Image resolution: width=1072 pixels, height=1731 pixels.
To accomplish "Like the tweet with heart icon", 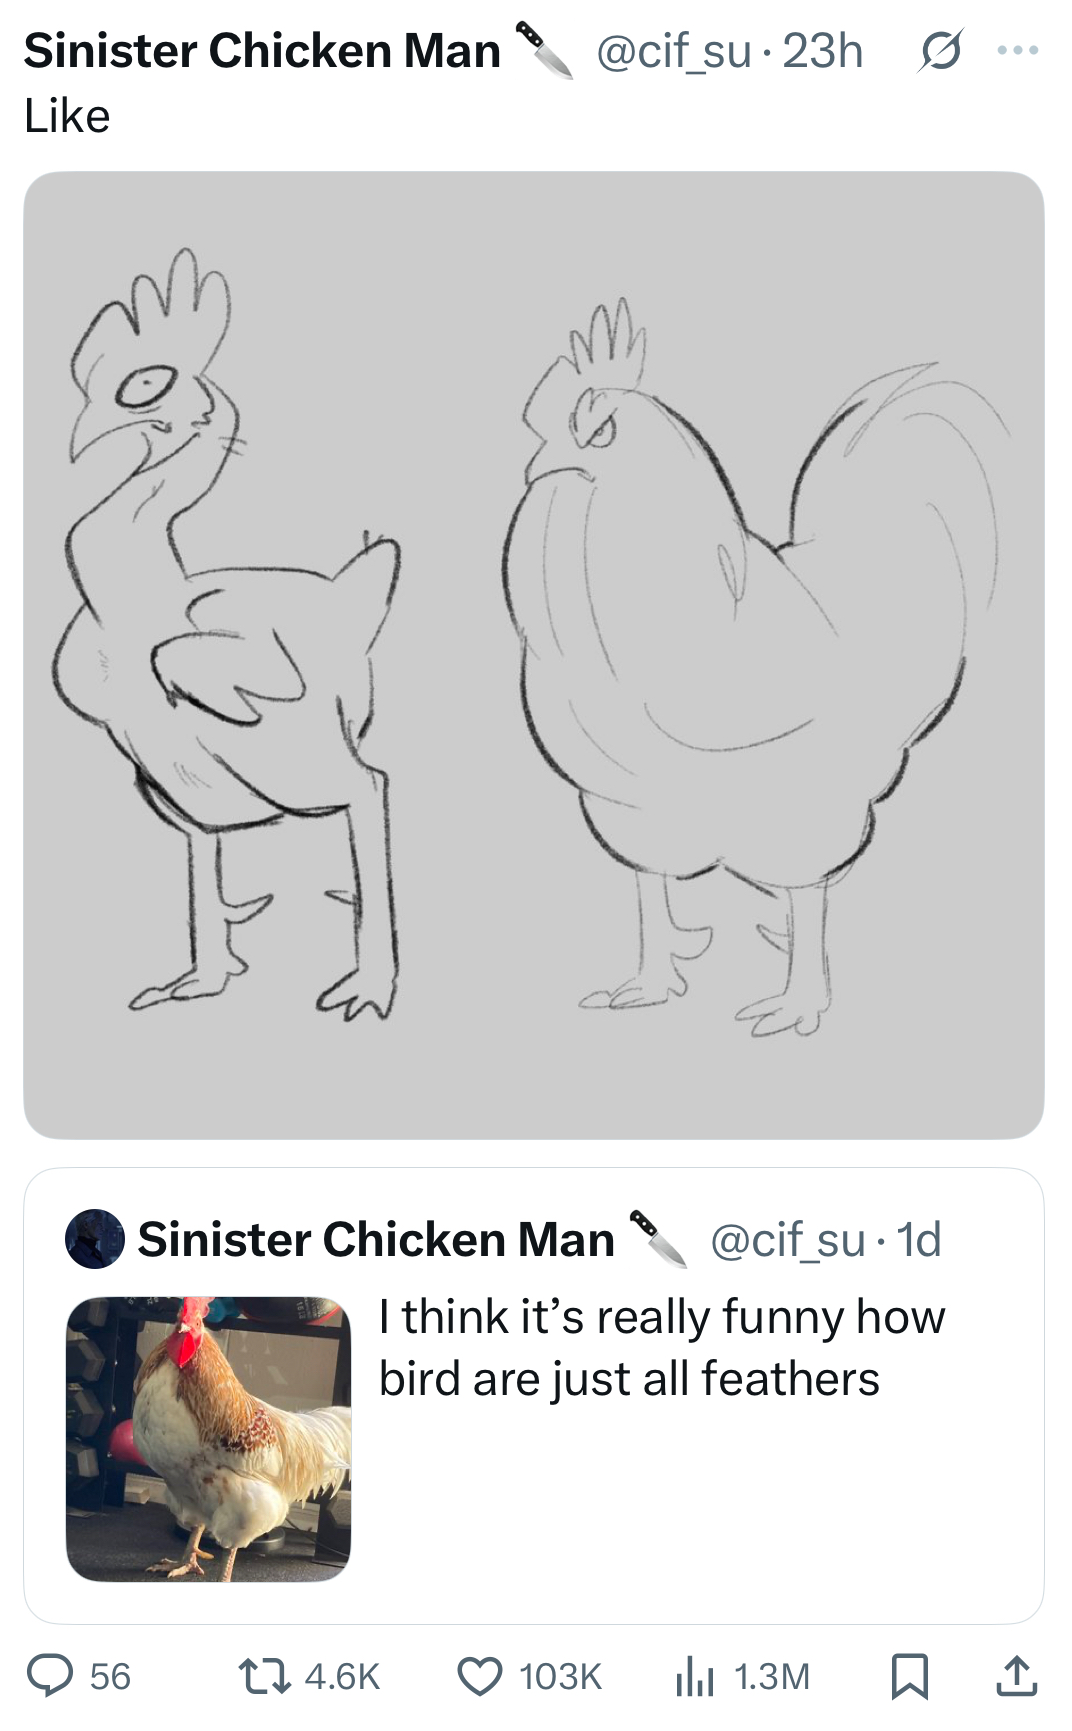I will point(480,1677).
